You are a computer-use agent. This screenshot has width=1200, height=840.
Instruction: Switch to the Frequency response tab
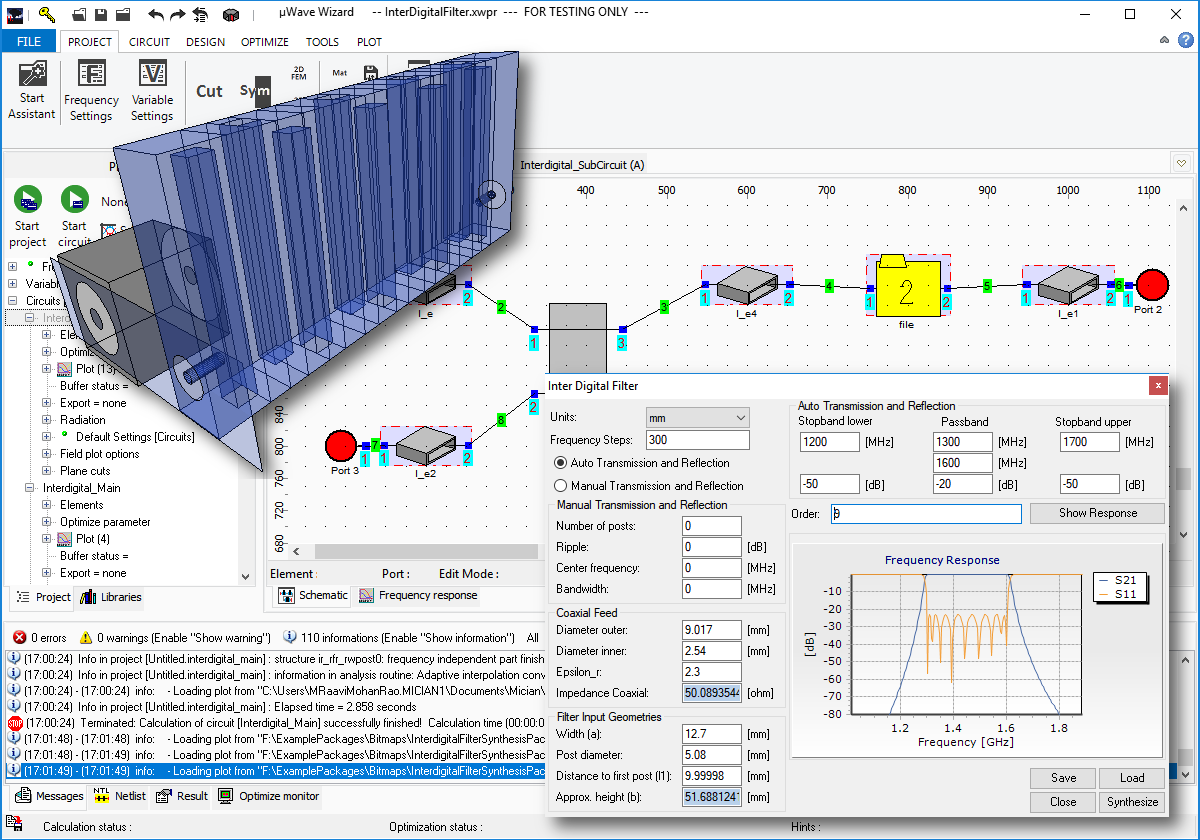pos(418,595)
